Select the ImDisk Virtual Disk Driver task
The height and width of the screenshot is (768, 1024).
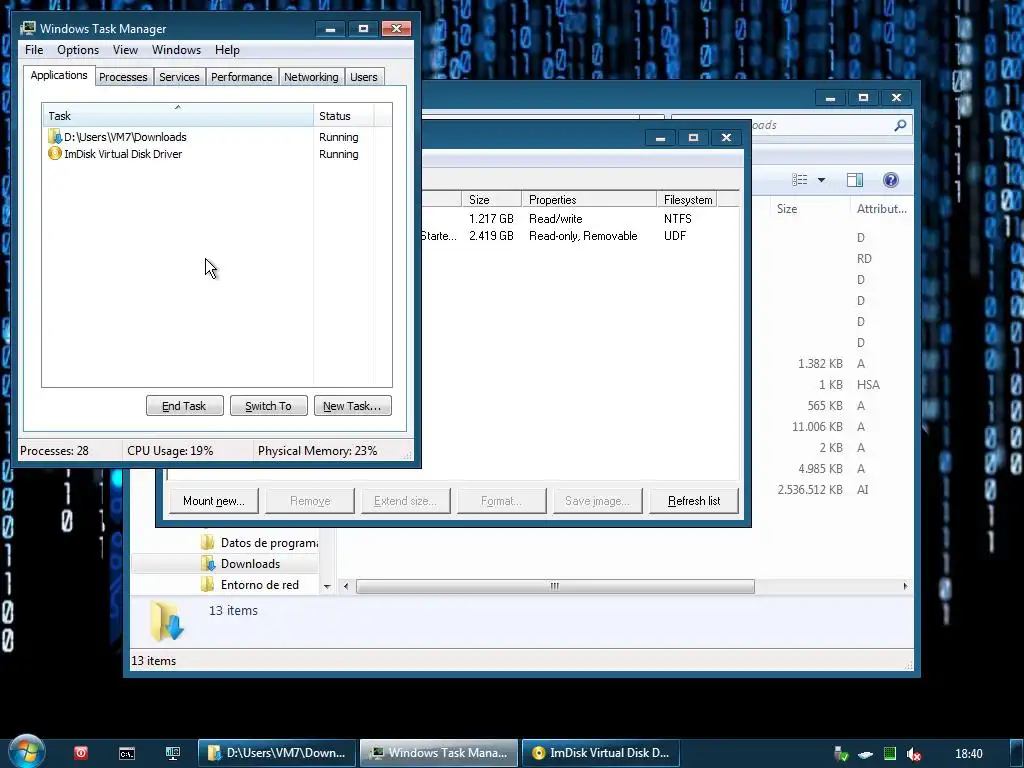point(216,154)
